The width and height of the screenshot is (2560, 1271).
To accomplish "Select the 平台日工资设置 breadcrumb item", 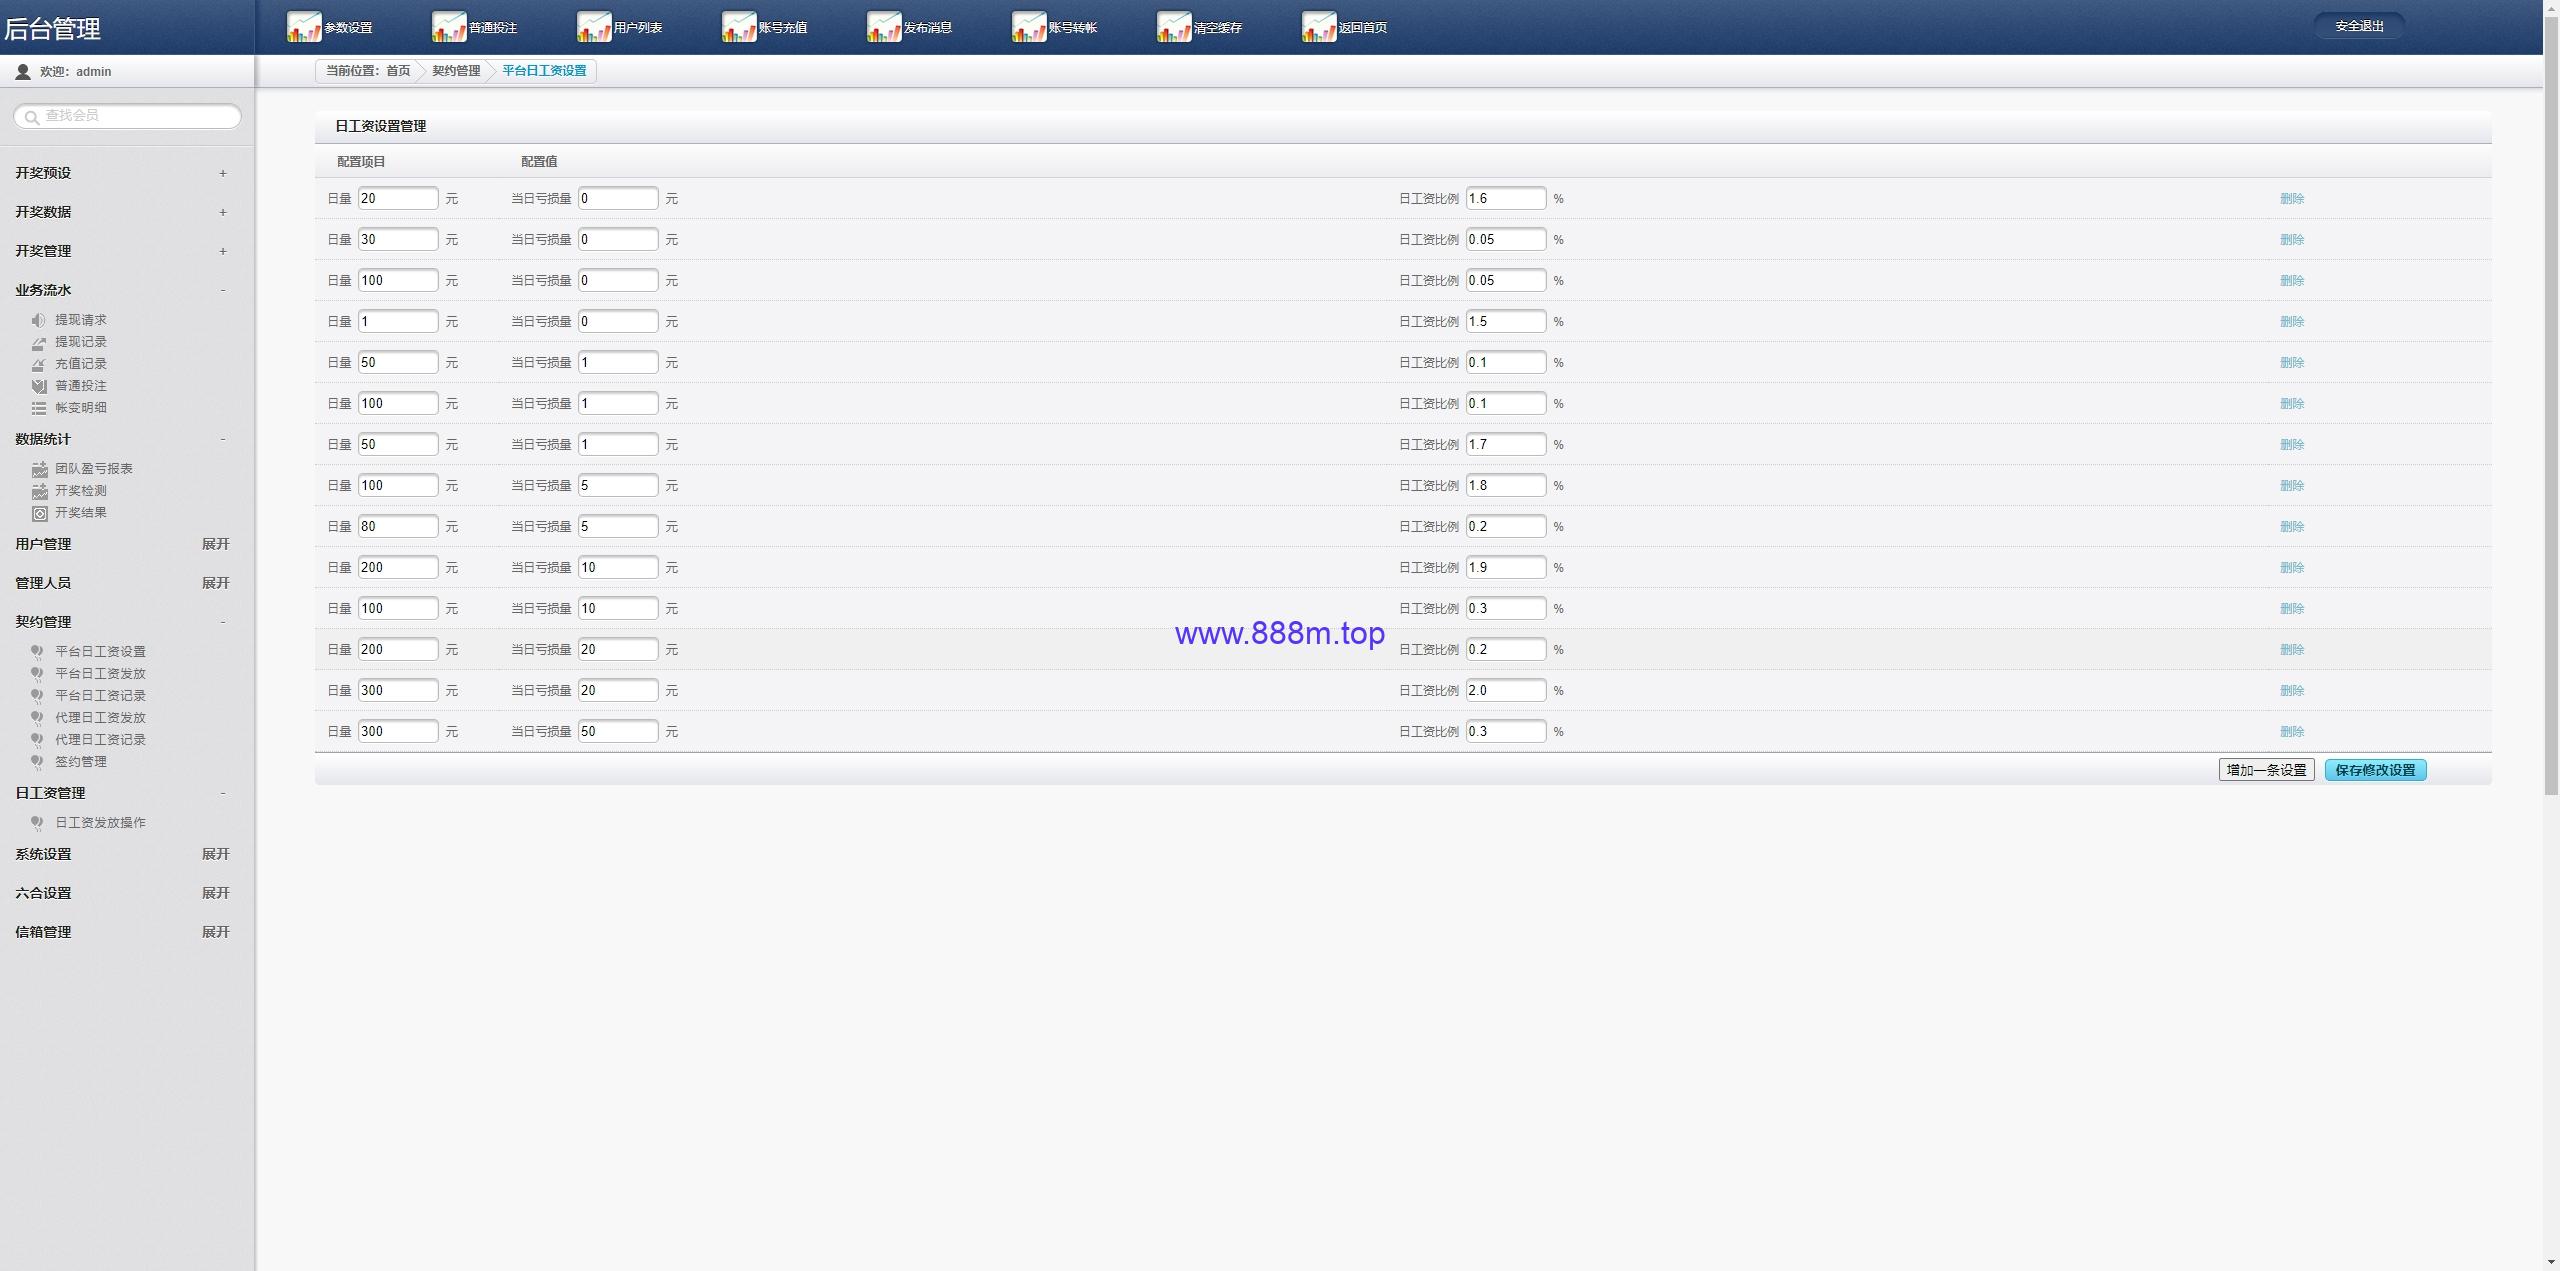I will (544, 71).
